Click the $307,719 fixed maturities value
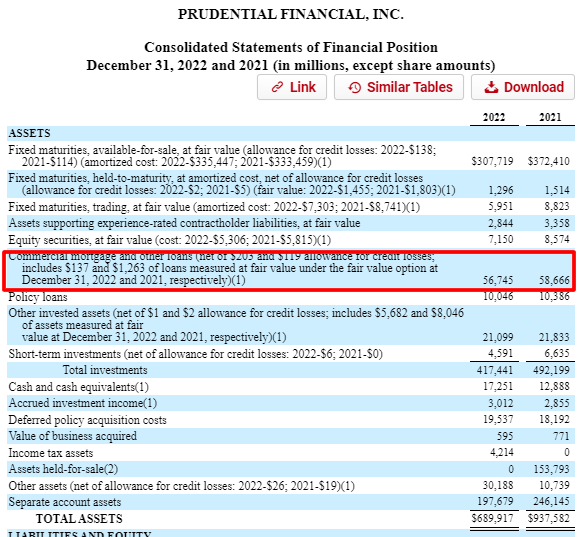 click(492, 161)
